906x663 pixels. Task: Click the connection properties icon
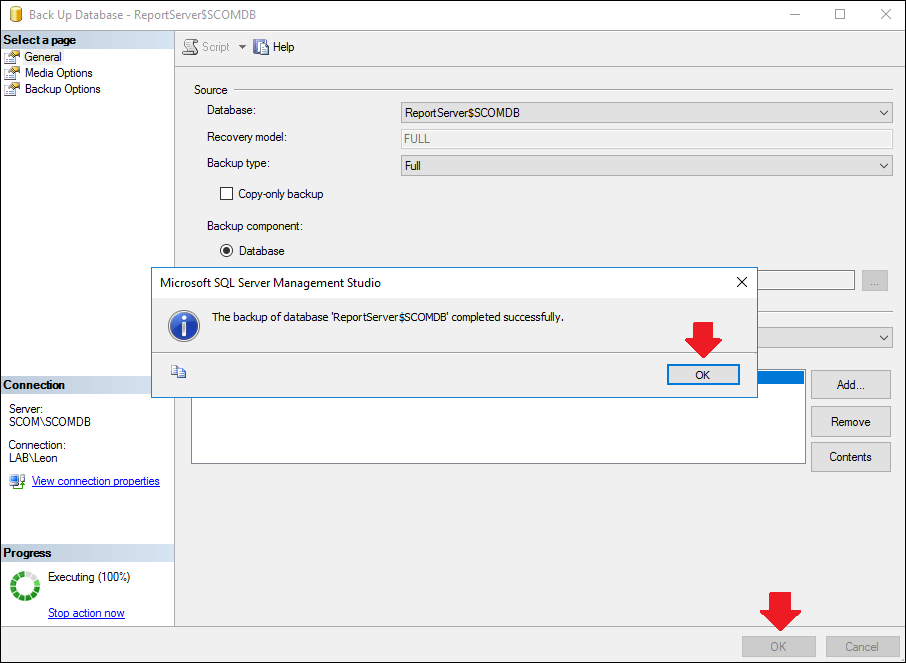click(x=17, y=481)
